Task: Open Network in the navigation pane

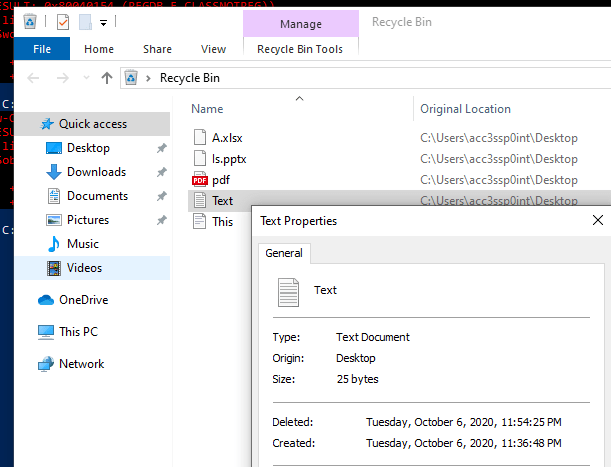Action: 81,364
